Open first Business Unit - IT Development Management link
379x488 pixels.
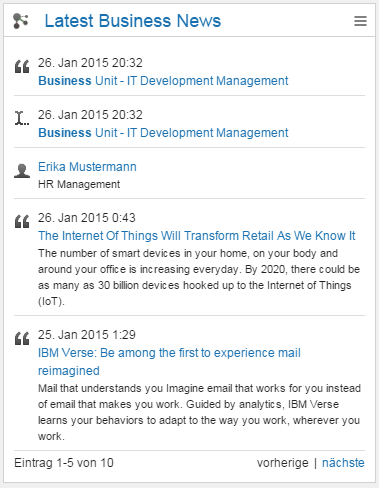click(x=163, y=81)
